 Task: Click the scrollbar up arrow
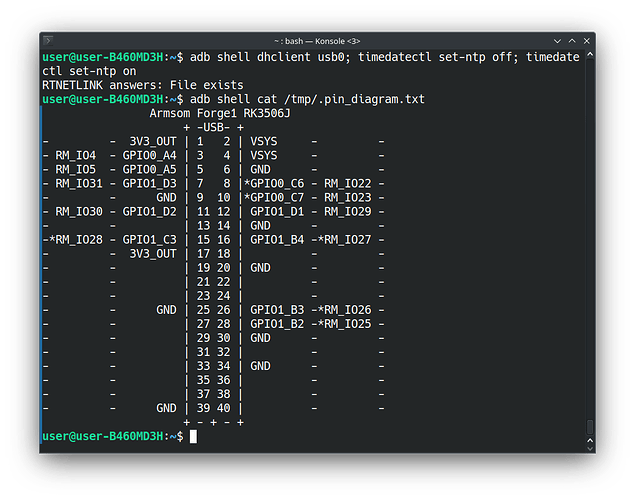590,55
